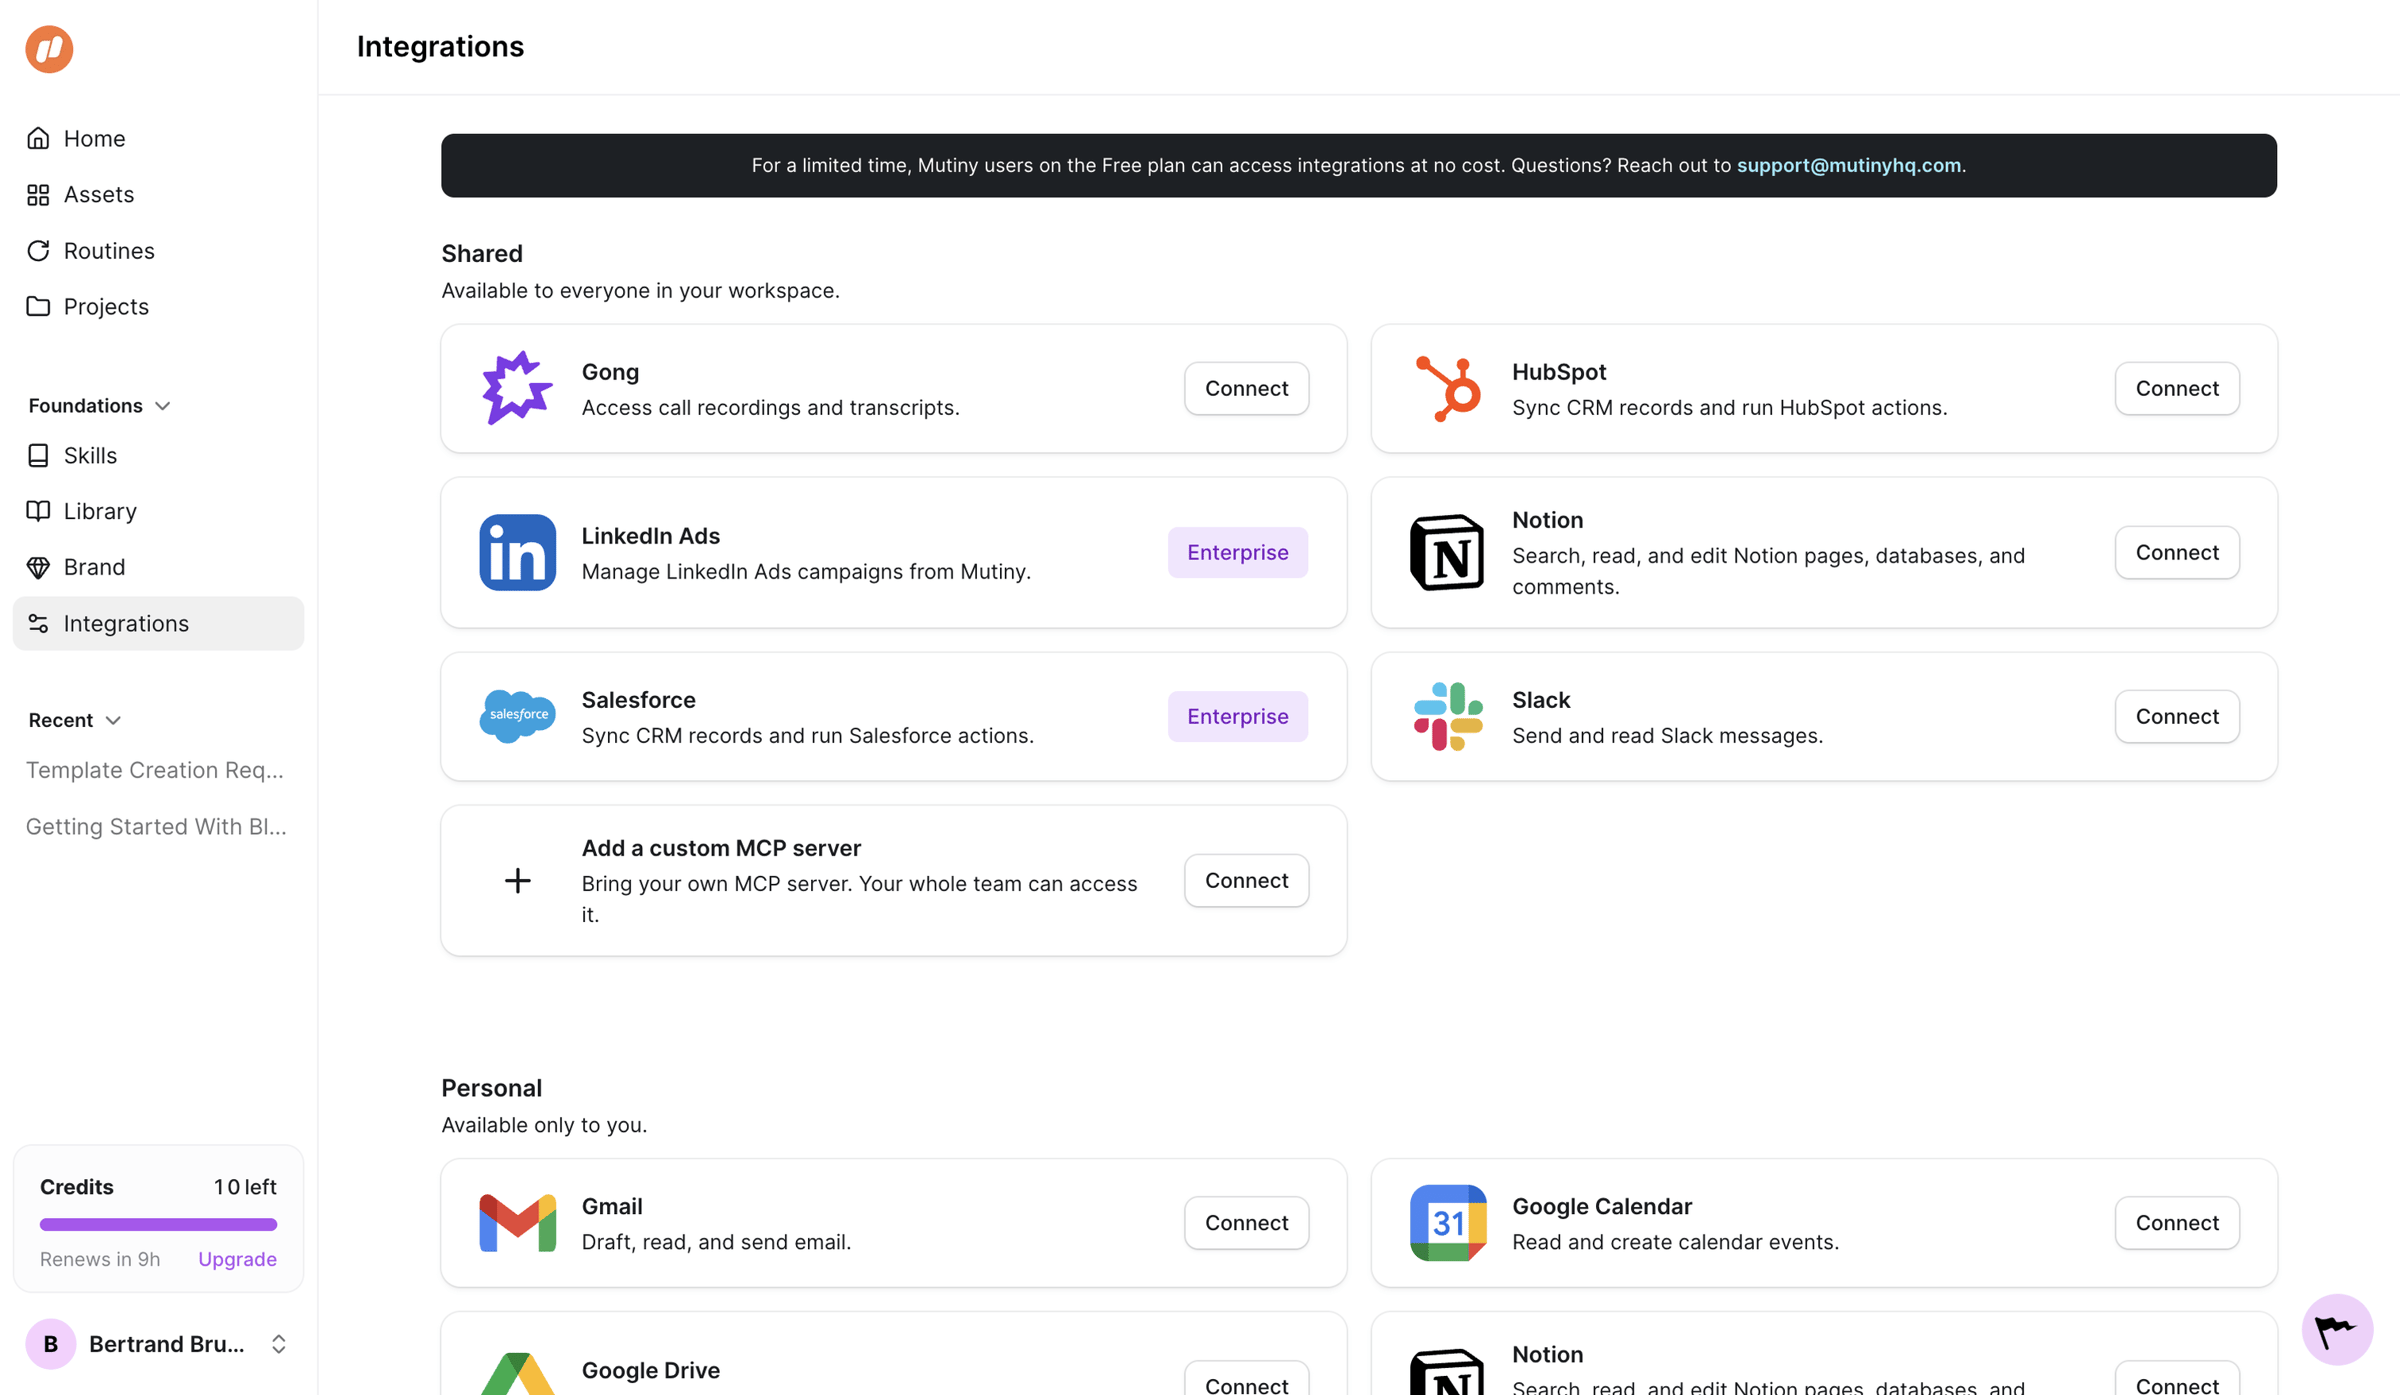The image size is (2400, 1395).
Task: Click the Upgrade link in Credits
Action: (237, 1259)
